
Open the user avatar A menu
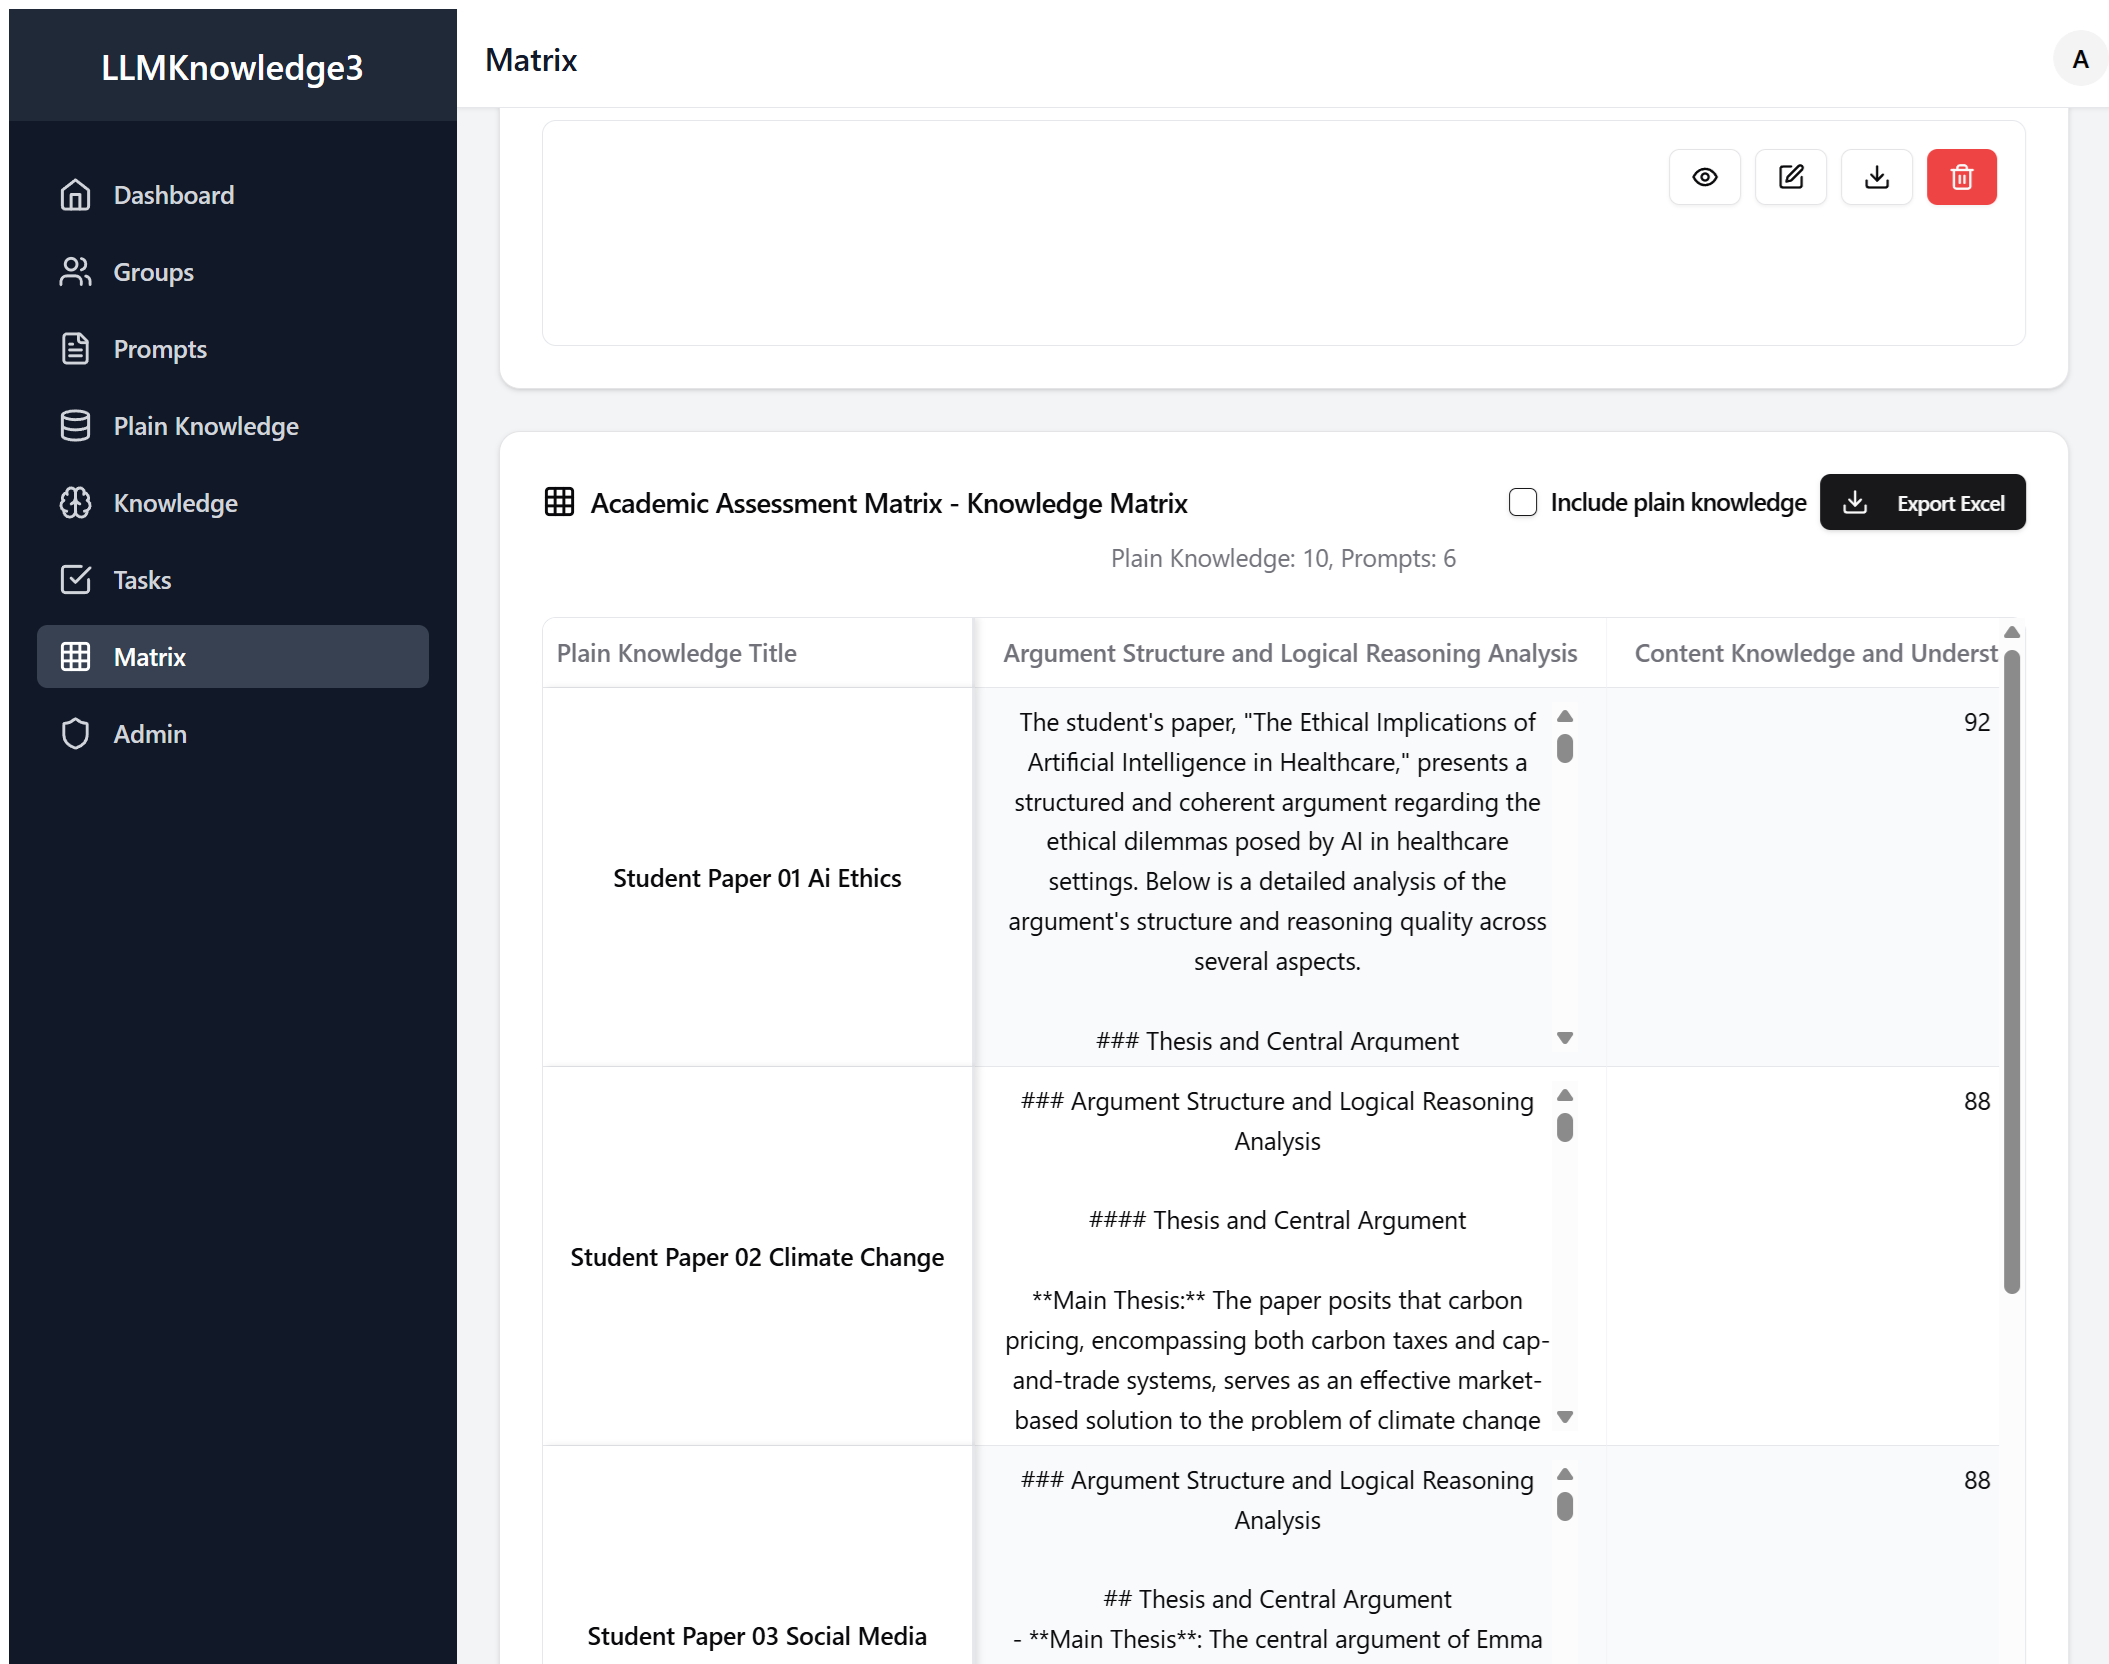click(x=2080, y=59)
